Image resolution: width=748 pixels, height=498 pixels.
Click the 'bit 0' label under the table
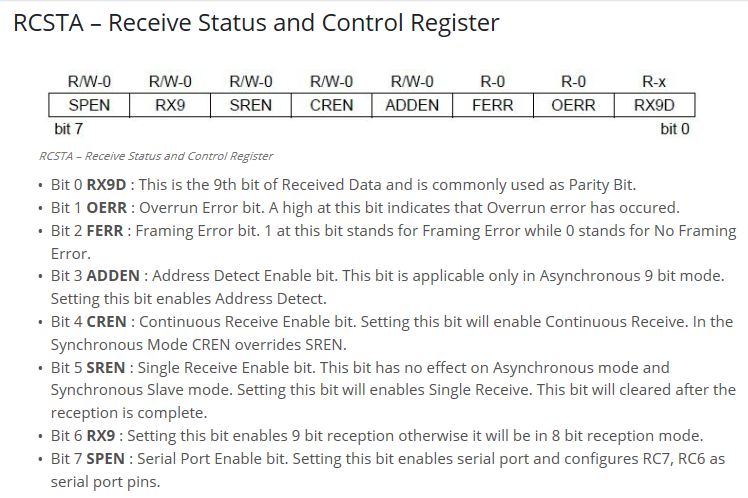click(675, 129)
